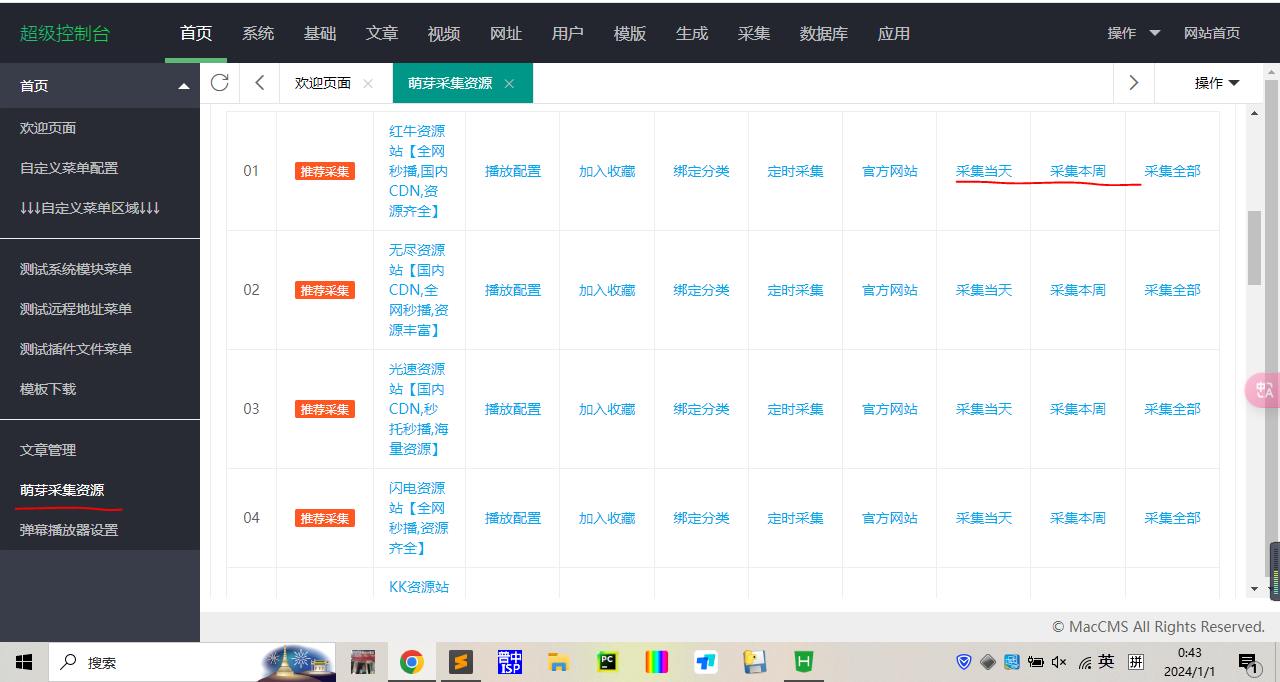The height and width of the screenshot is (682, 1280).
Task: Open the 采集 menu in top navigation
Action: pos(753,32)
